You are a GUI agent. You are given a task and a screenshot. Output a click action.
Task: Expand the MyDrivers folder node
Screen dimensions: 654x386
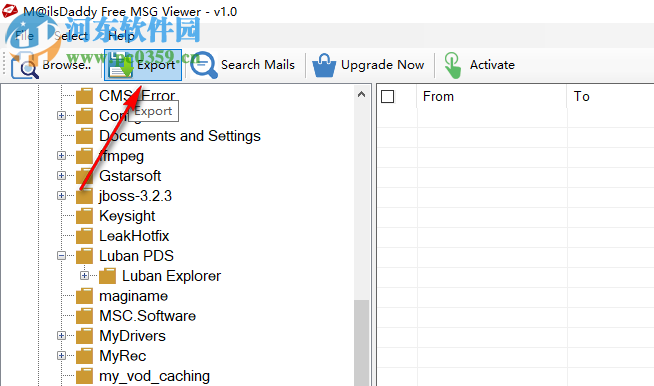[x=61, y=336]
